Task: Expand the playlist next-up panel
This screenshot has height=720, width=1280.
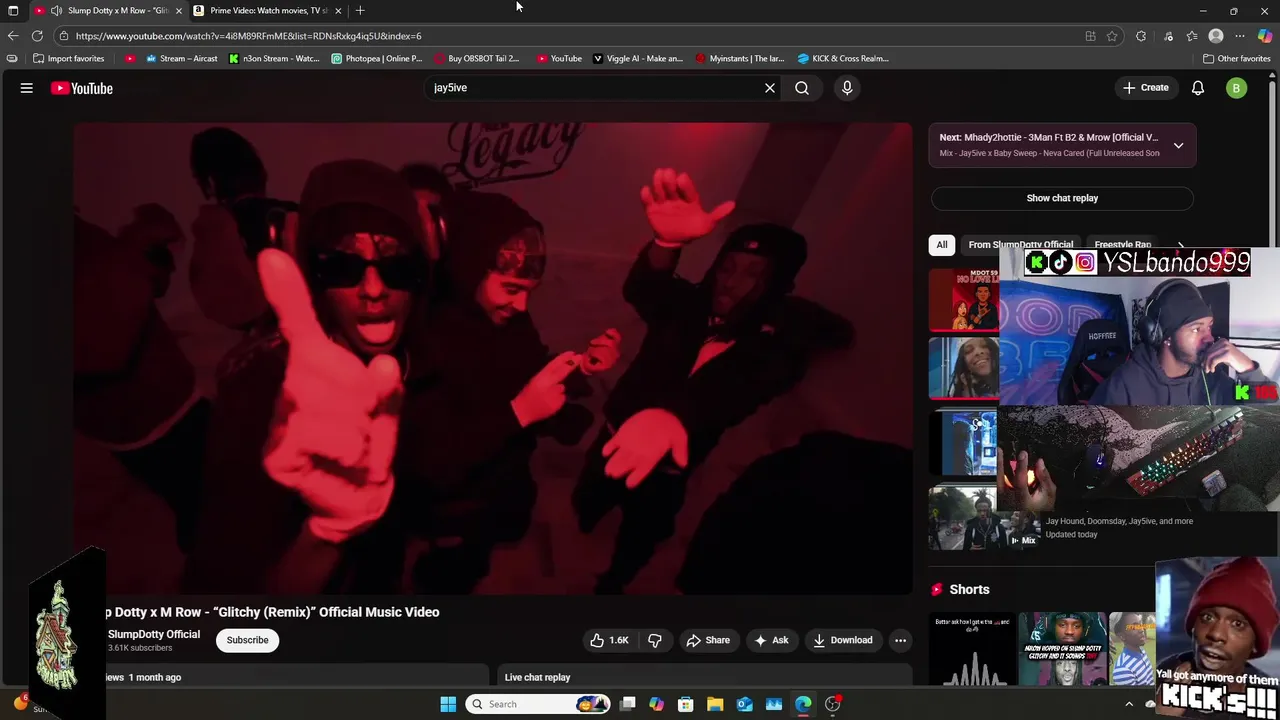Action: pyautogui.click(x=1179, y=145)
